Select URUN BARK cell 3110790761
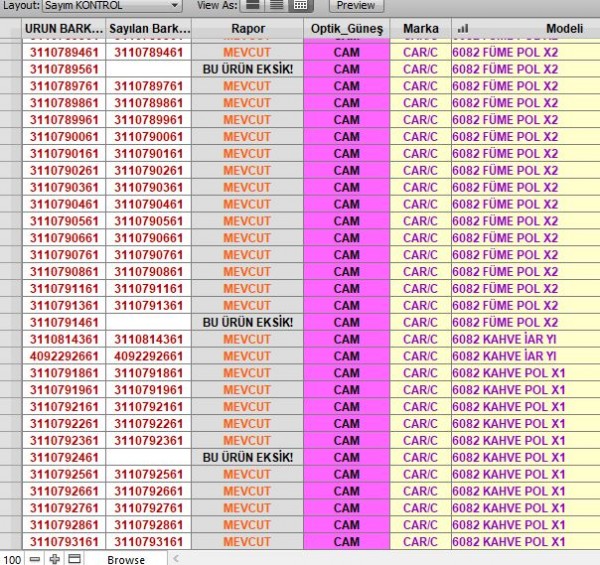Screen dimensions: 600x565 (x=64, y=255)
